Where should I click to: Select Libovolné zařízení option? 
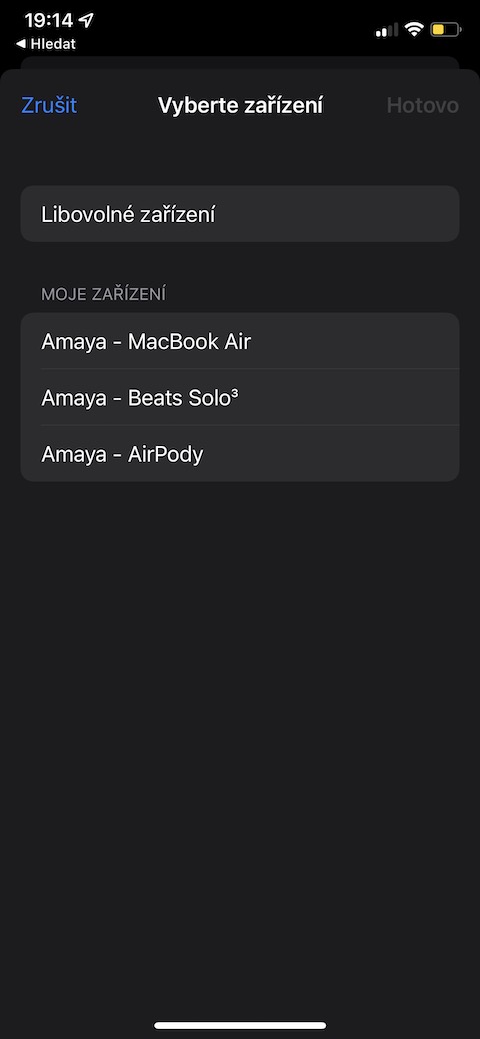(240, 214)
